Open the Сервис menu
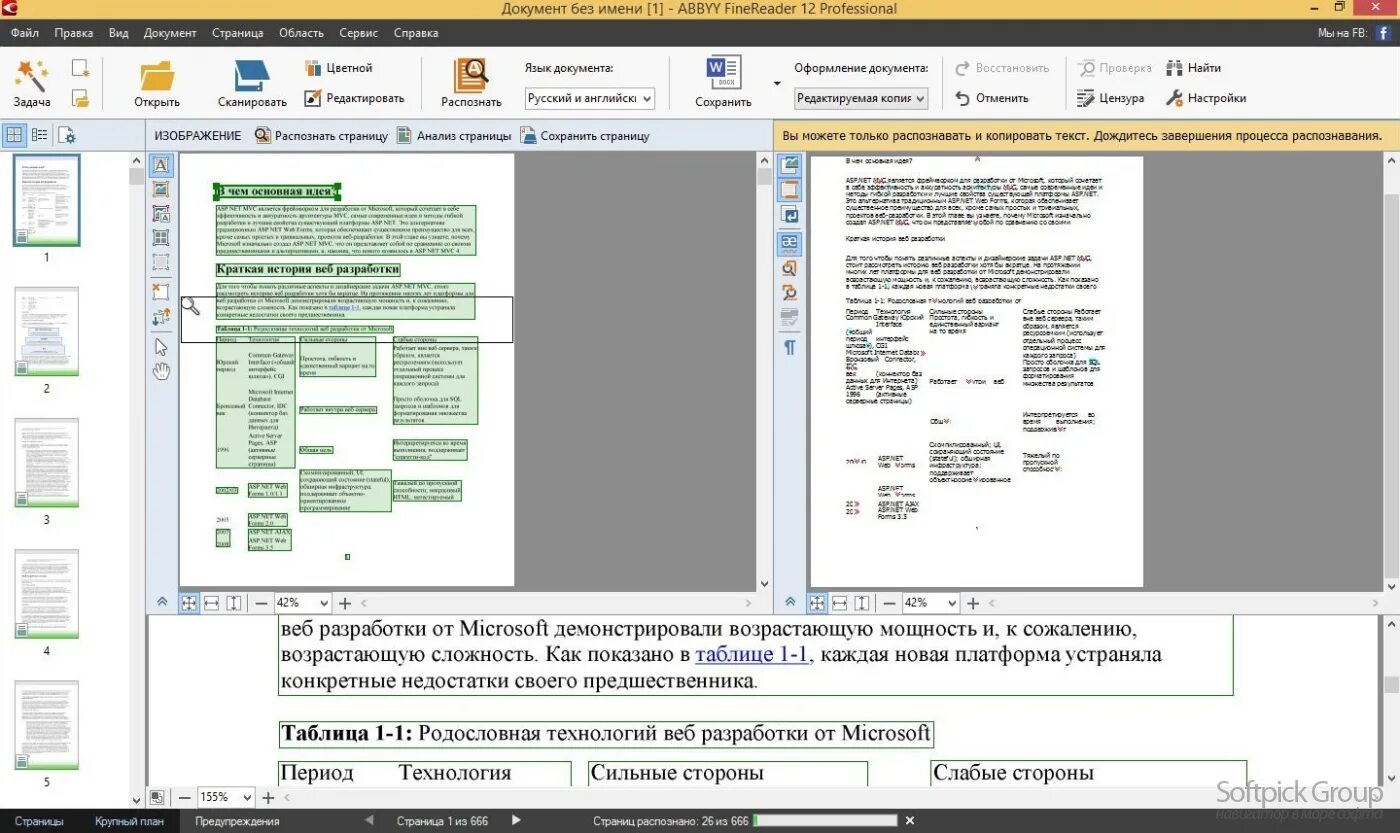The height and width of the screenshot is (833, 1400). 358,33
